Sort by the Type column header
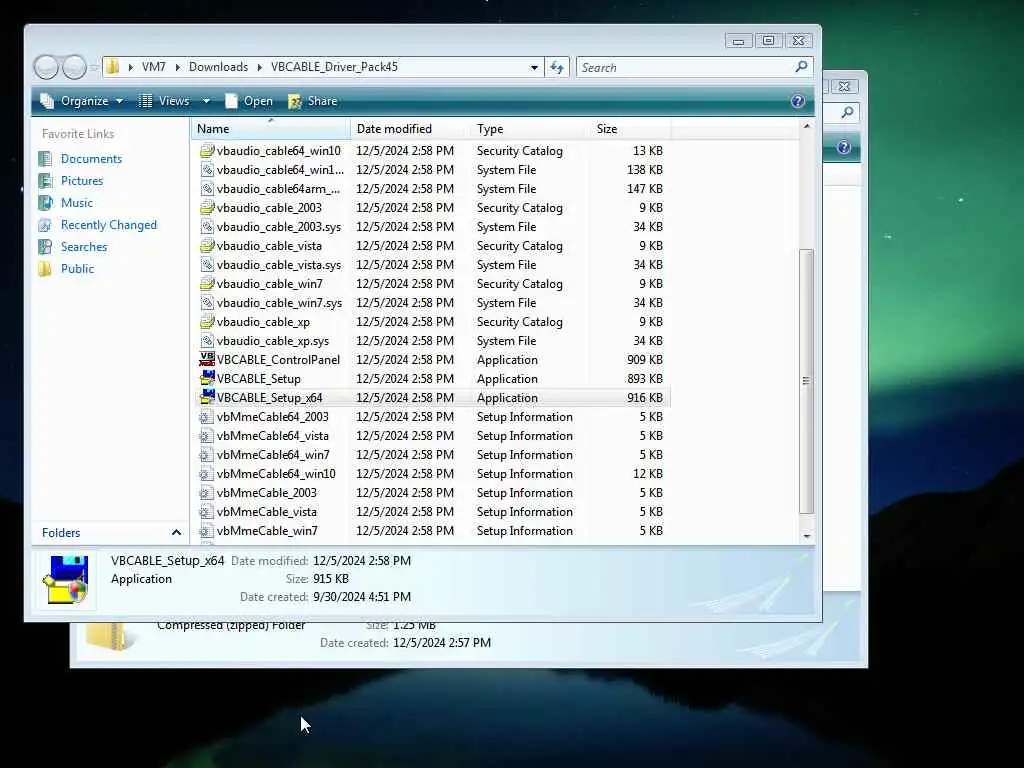 (x=530, y=129)
